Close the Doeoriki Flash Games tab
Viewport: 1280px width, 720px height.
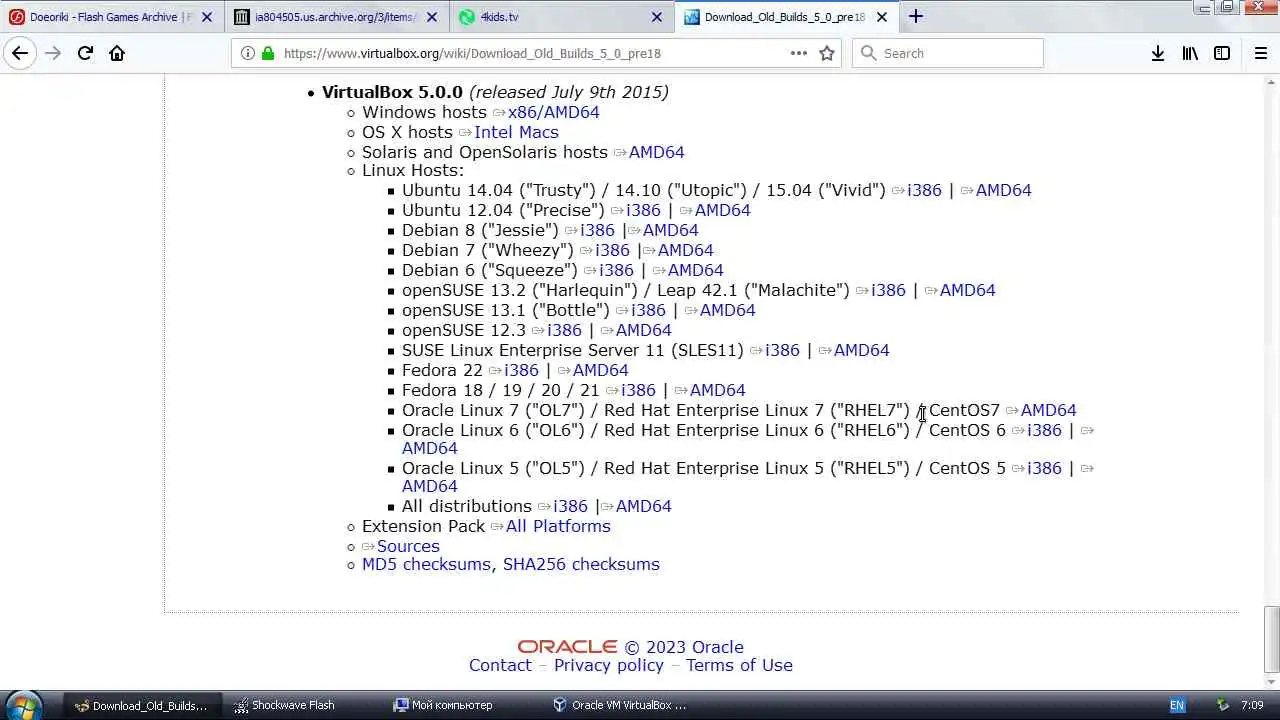pos(207,17)
